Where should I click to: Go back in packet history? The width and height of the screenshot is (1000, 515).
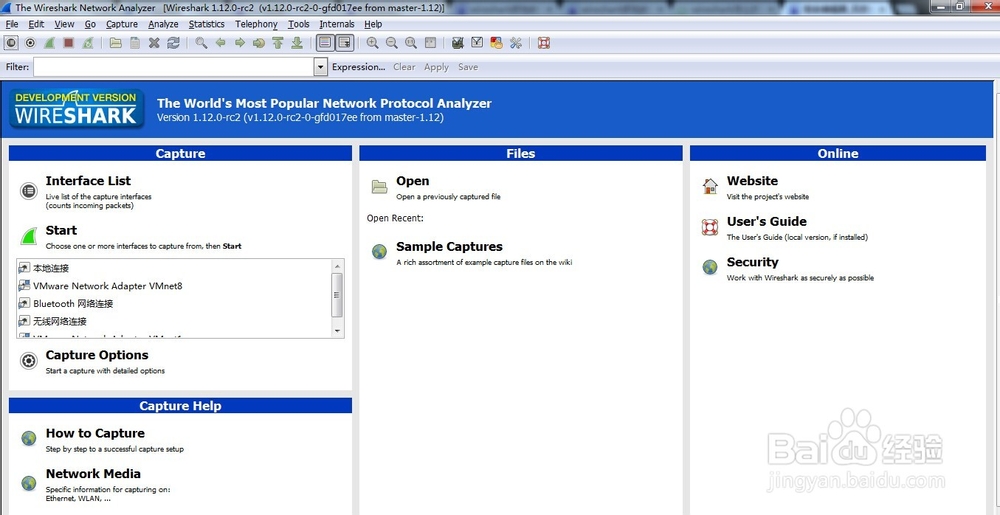[220, 43]
